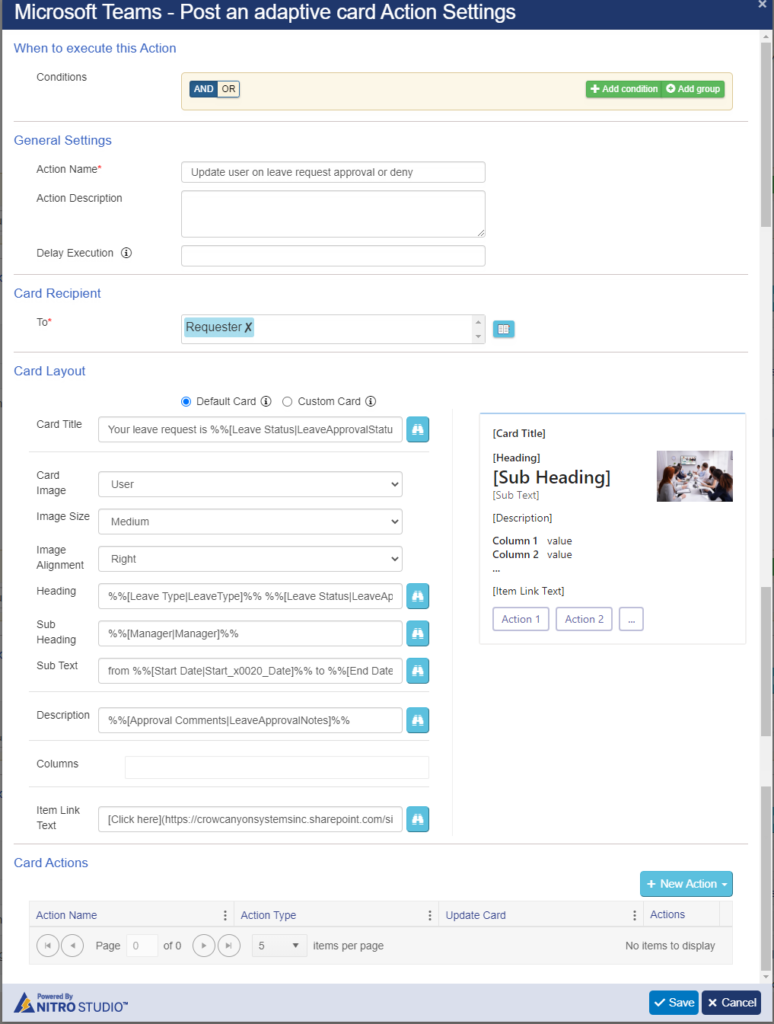Remove the Requester recipient tag
The width and height of the screenshot is (774, 1024).
tap(248, 327)
